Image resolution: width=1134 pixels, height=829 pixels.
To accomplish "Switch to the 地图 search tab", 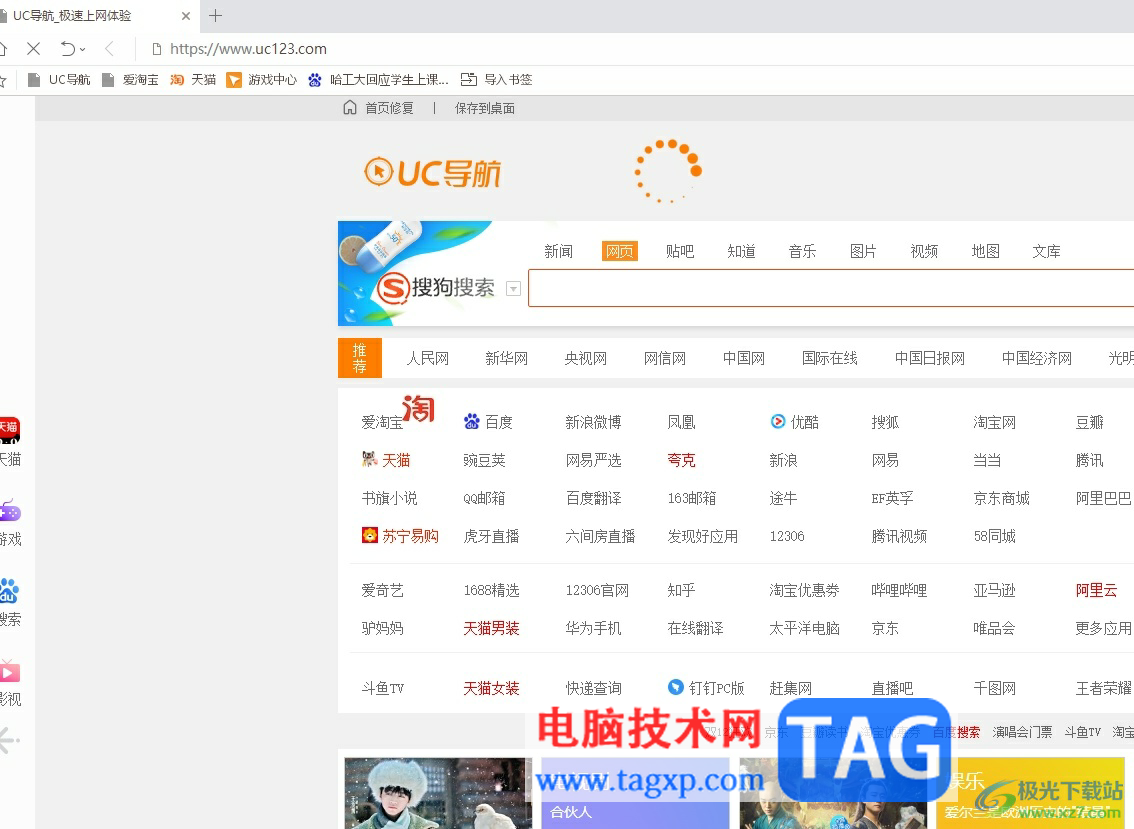I will point(986,251).
